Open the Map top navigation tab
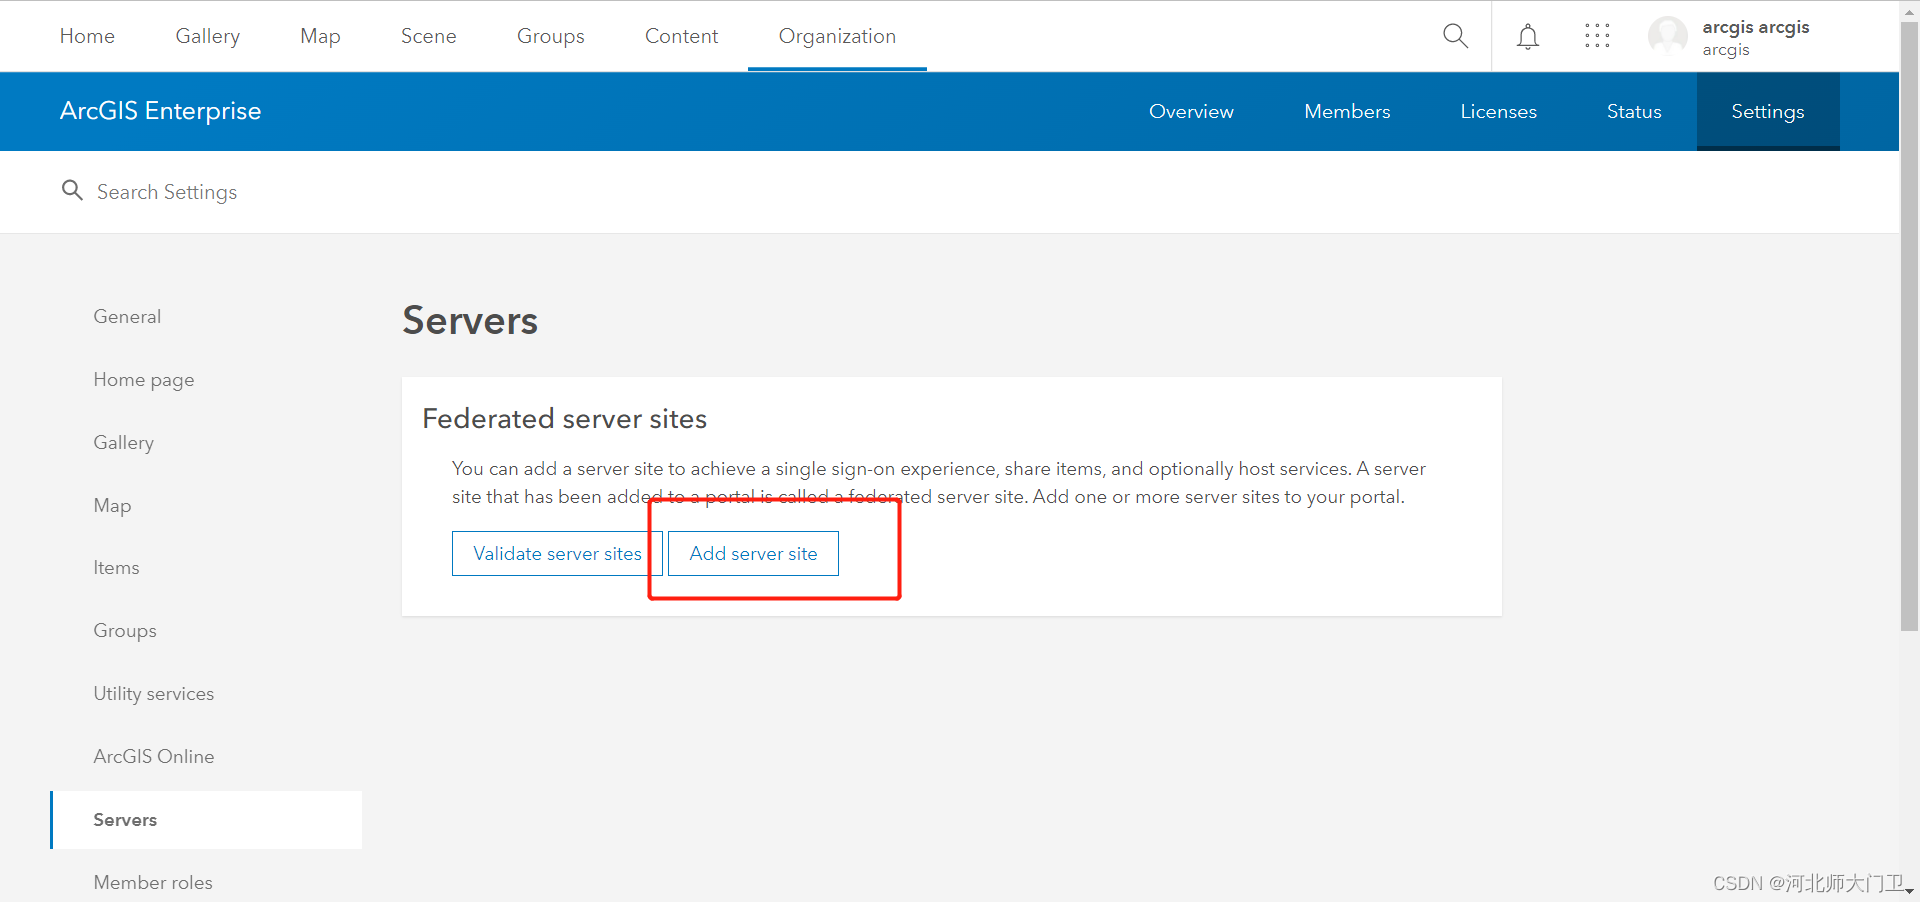Screen dimensions: 1920x902 point(320,36)
